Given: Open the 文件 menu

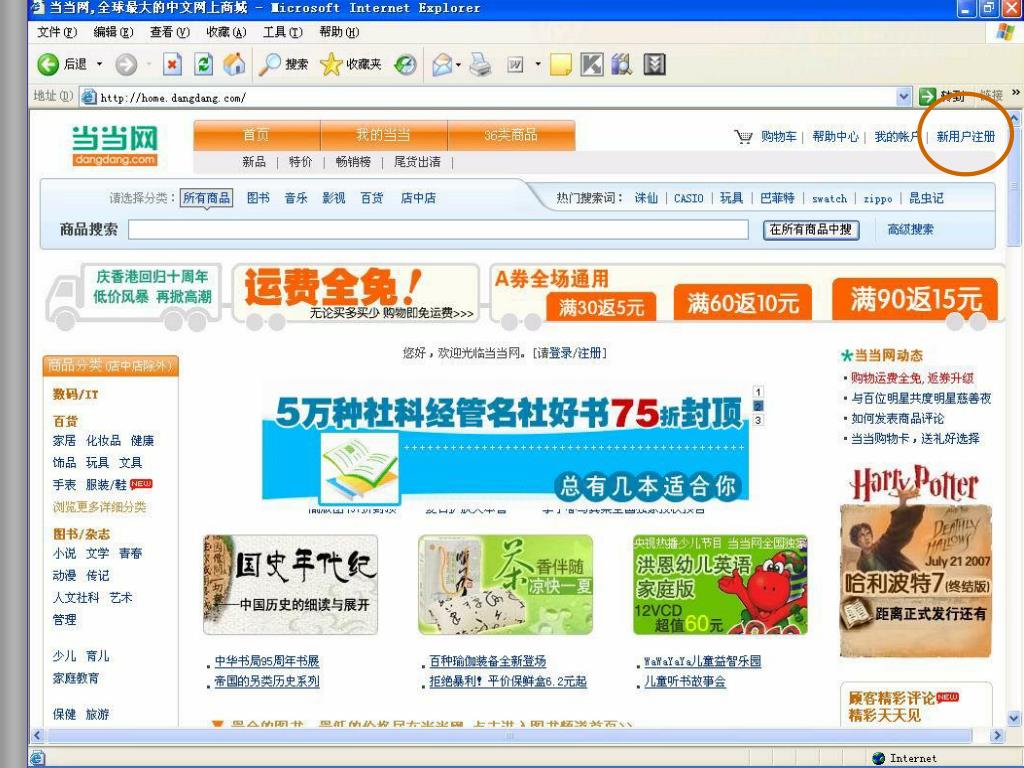Looking at the screenshot, I should pyautogui.click(x=57, y=32).
